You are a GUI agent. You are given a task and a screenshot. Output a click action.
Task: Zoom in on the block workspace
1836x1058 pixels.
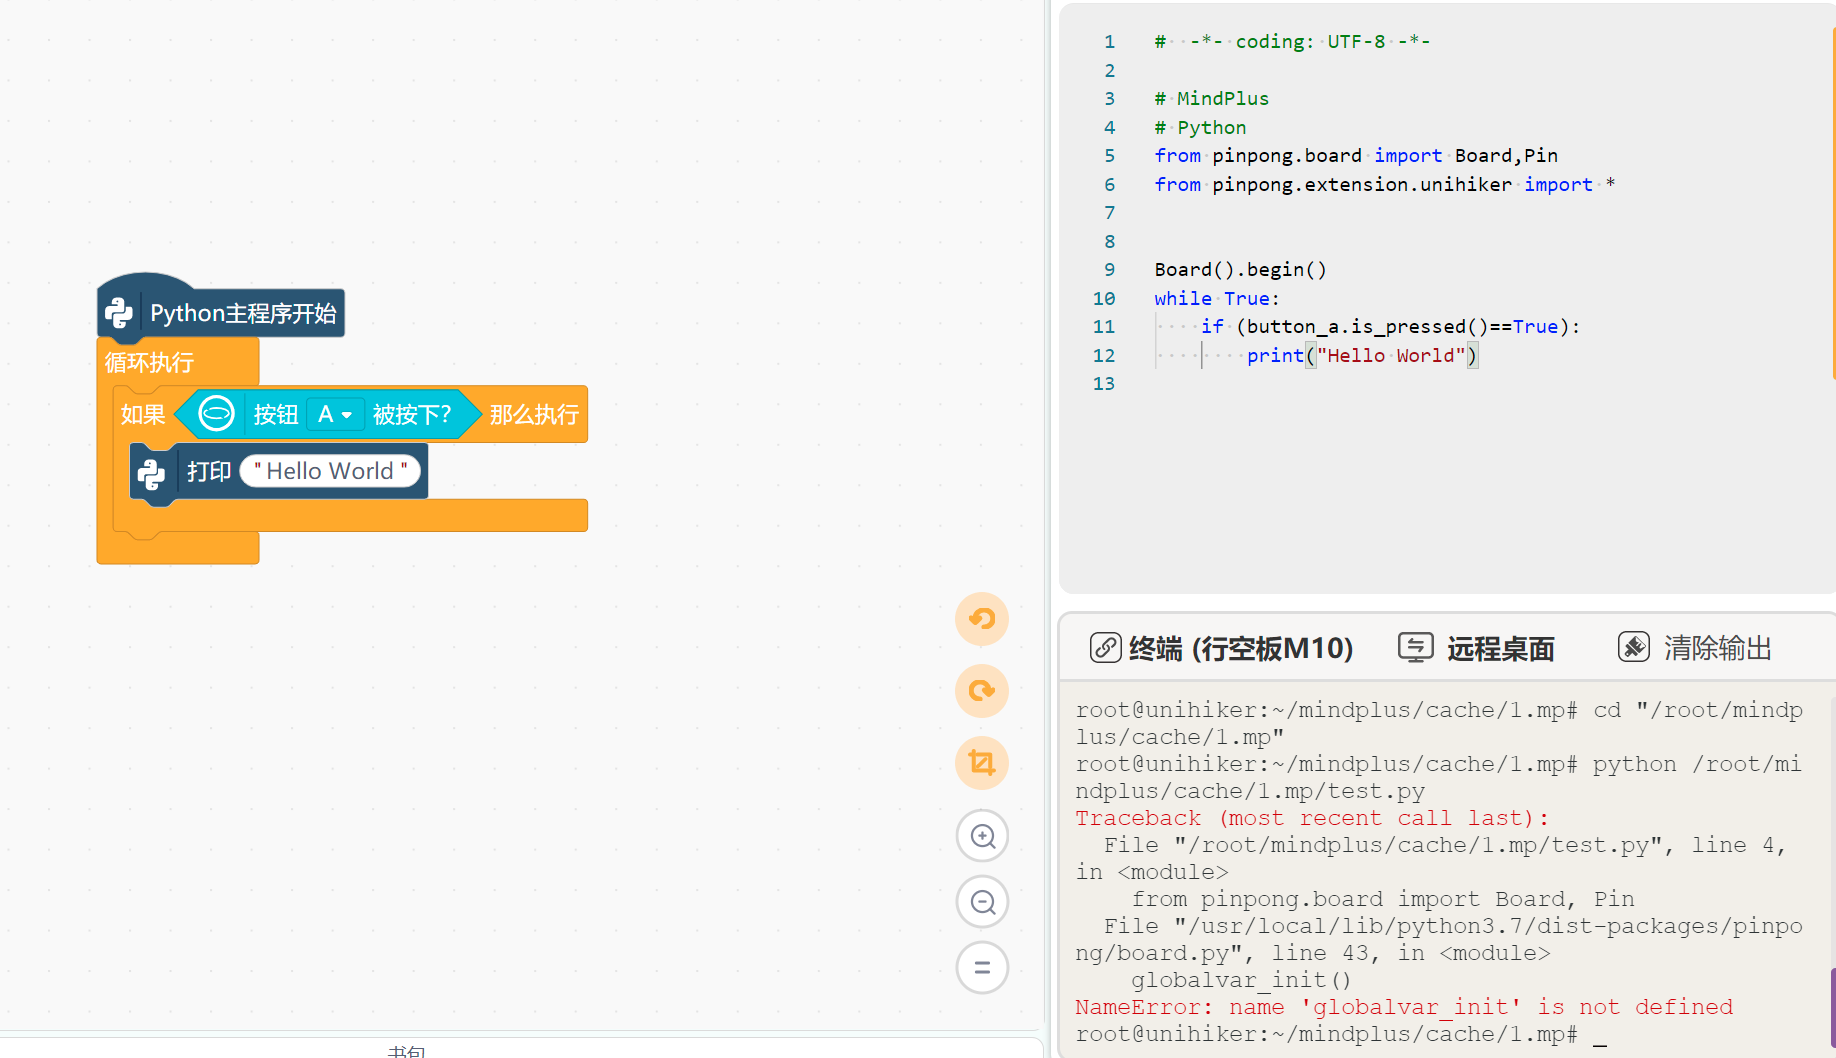coord(982,836)
